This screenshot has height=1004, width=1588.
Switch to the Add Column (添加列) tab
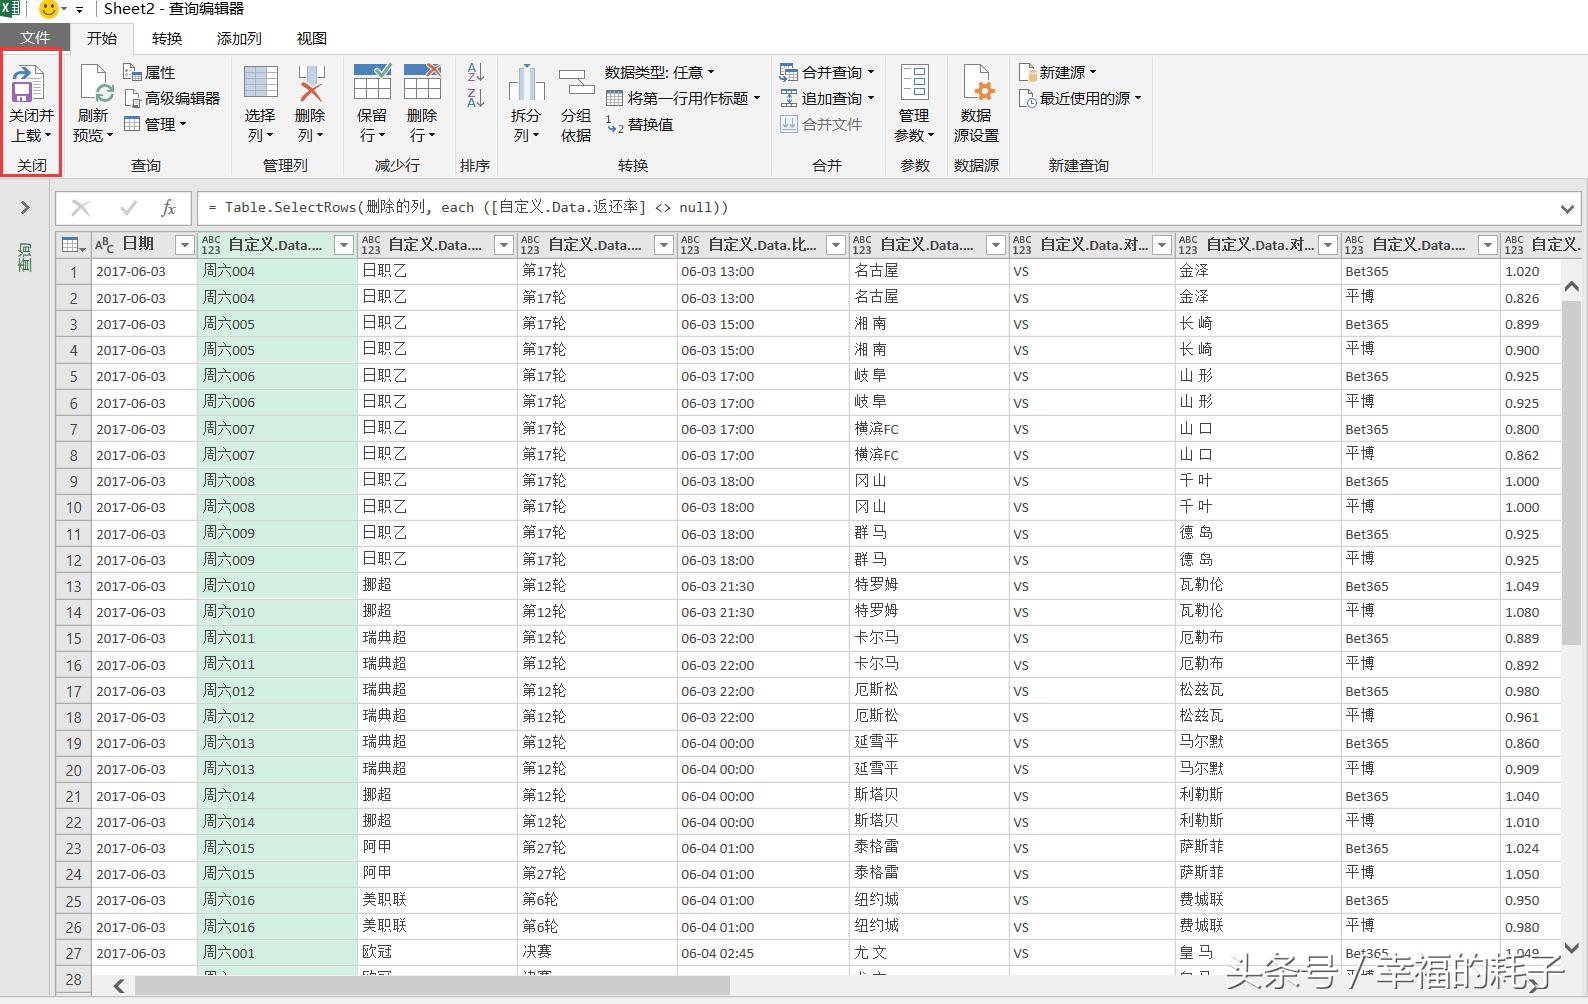239,38
